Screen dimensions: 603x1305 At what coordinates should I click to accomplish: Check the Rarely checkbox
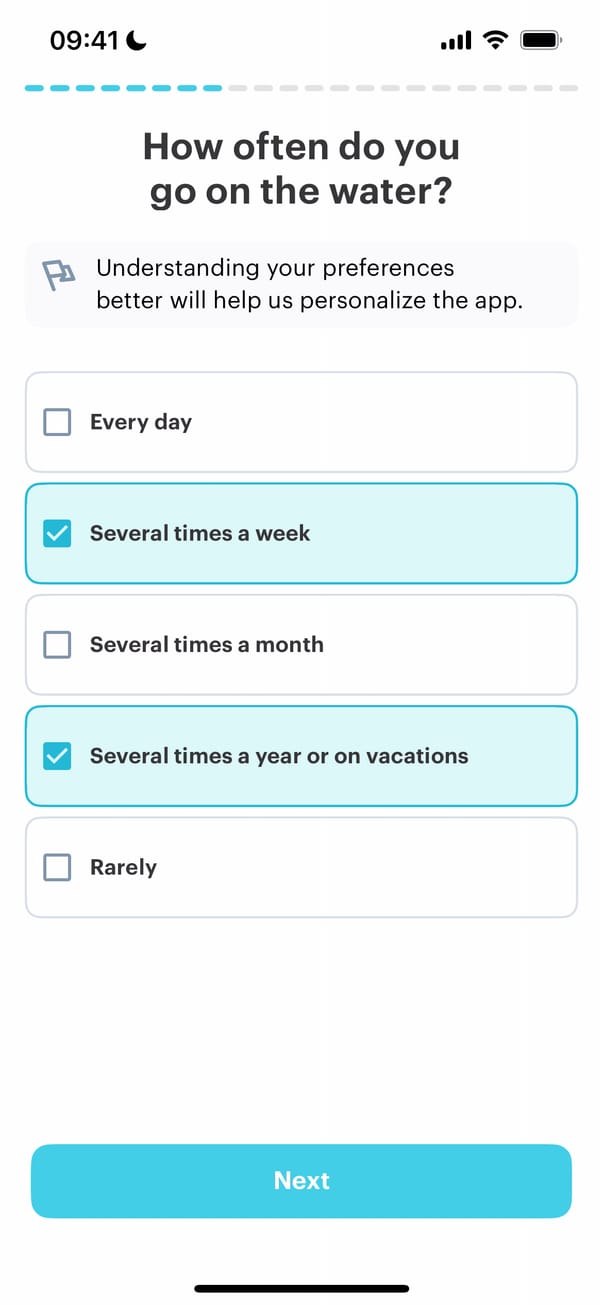[x=58, y=867]
